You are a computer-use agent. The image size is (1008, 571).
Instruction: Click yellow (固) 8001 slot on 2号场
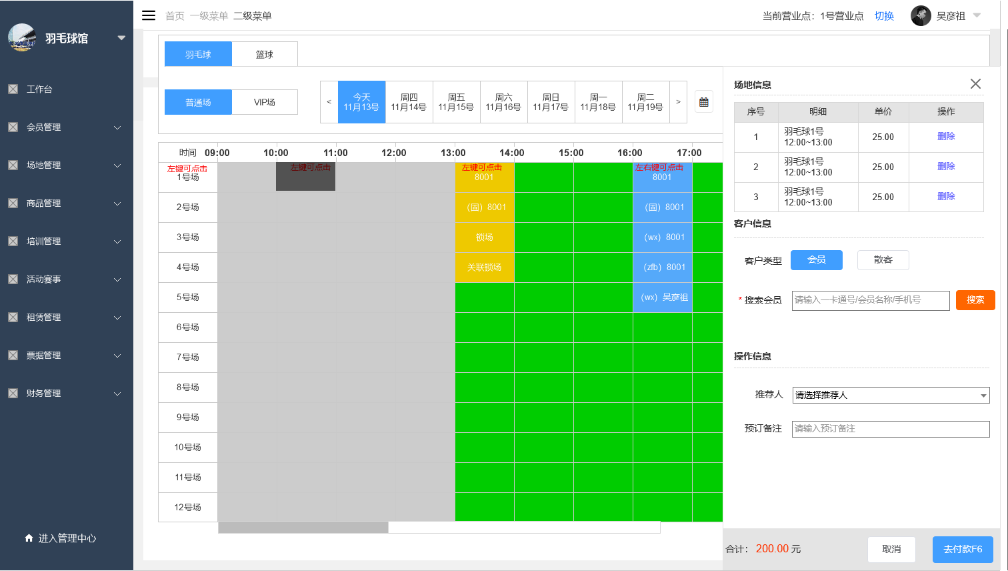485,207
